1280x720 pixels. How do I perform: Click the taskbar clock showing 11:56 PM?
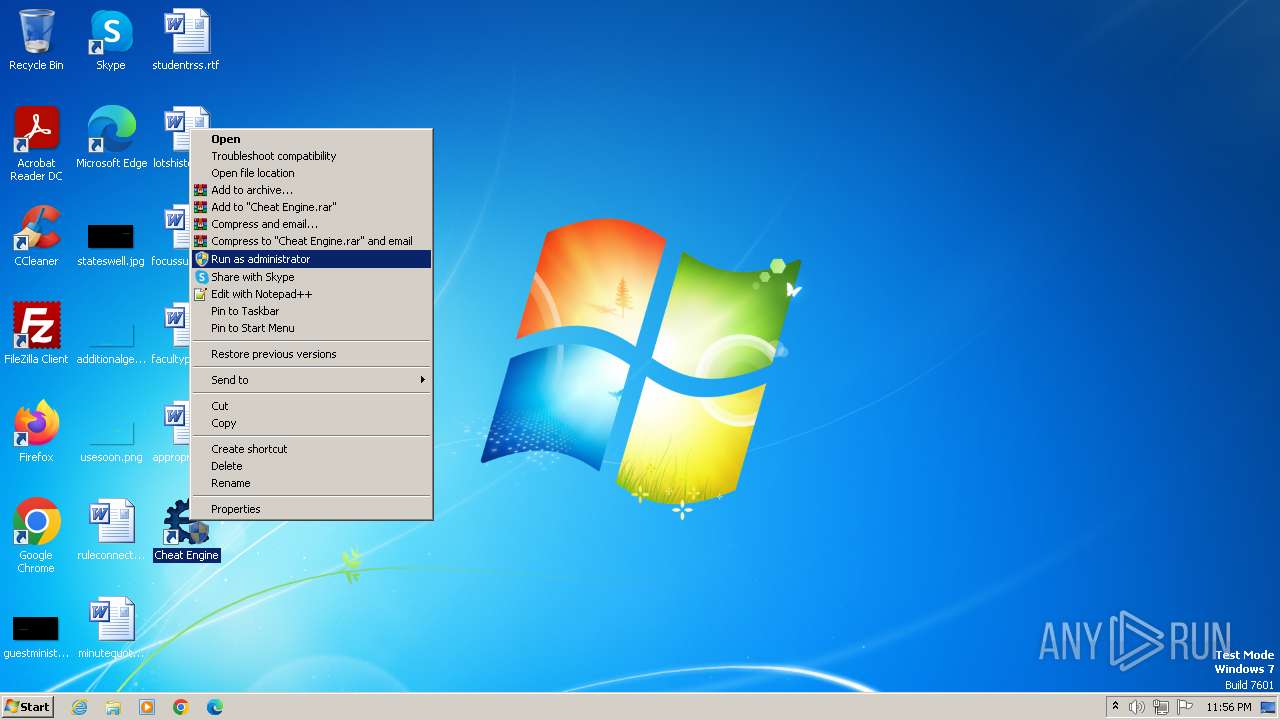(1229, 707)
